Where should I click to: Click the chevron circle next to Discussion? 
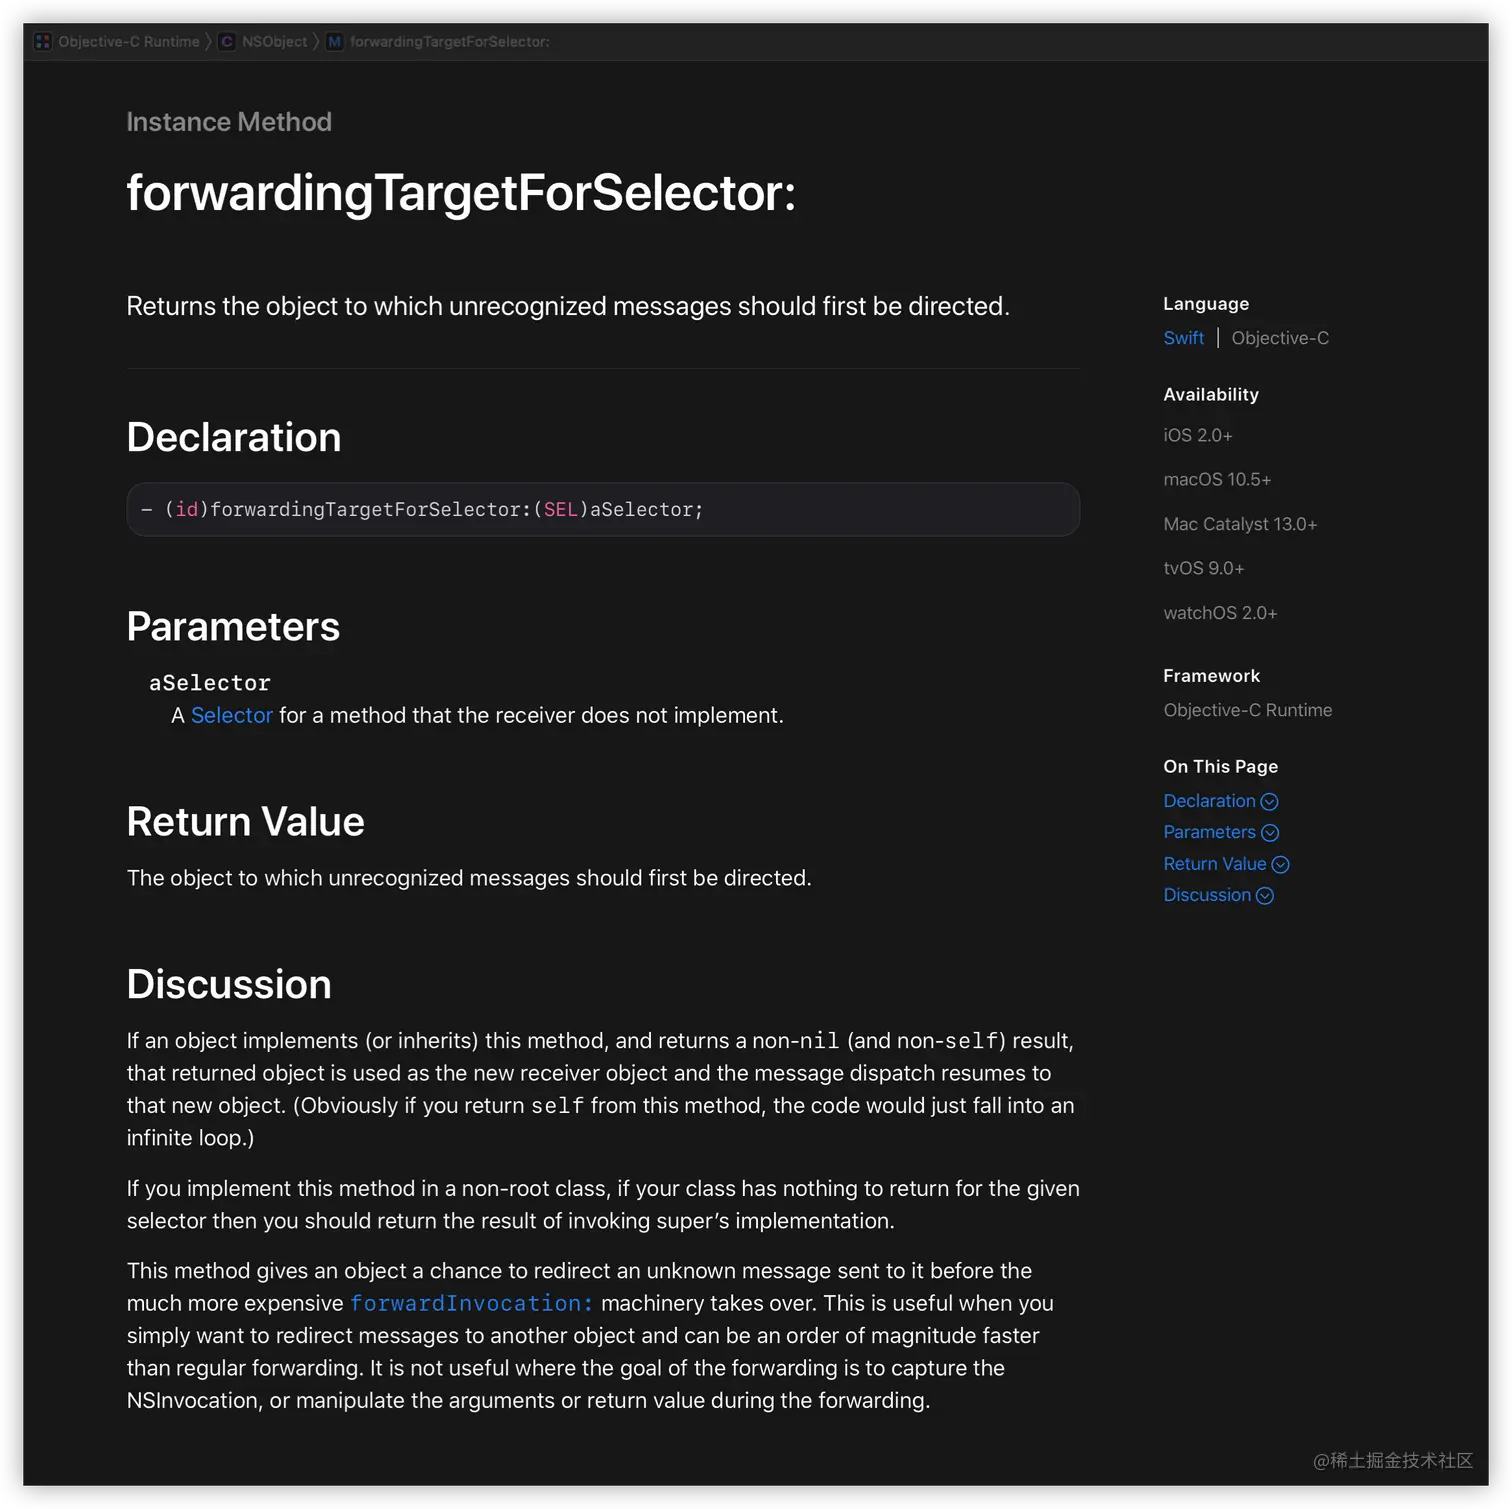[x=1266, y=895]
